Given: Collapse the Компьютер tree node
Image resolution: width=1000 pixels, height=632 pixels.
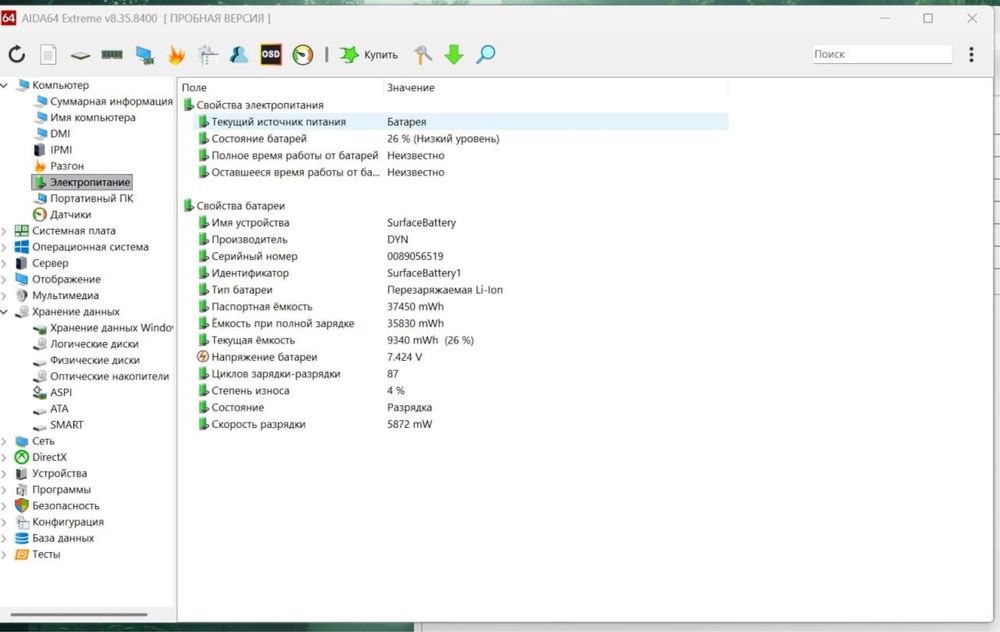Looking at the screenshot, I should tap(4, 85).
